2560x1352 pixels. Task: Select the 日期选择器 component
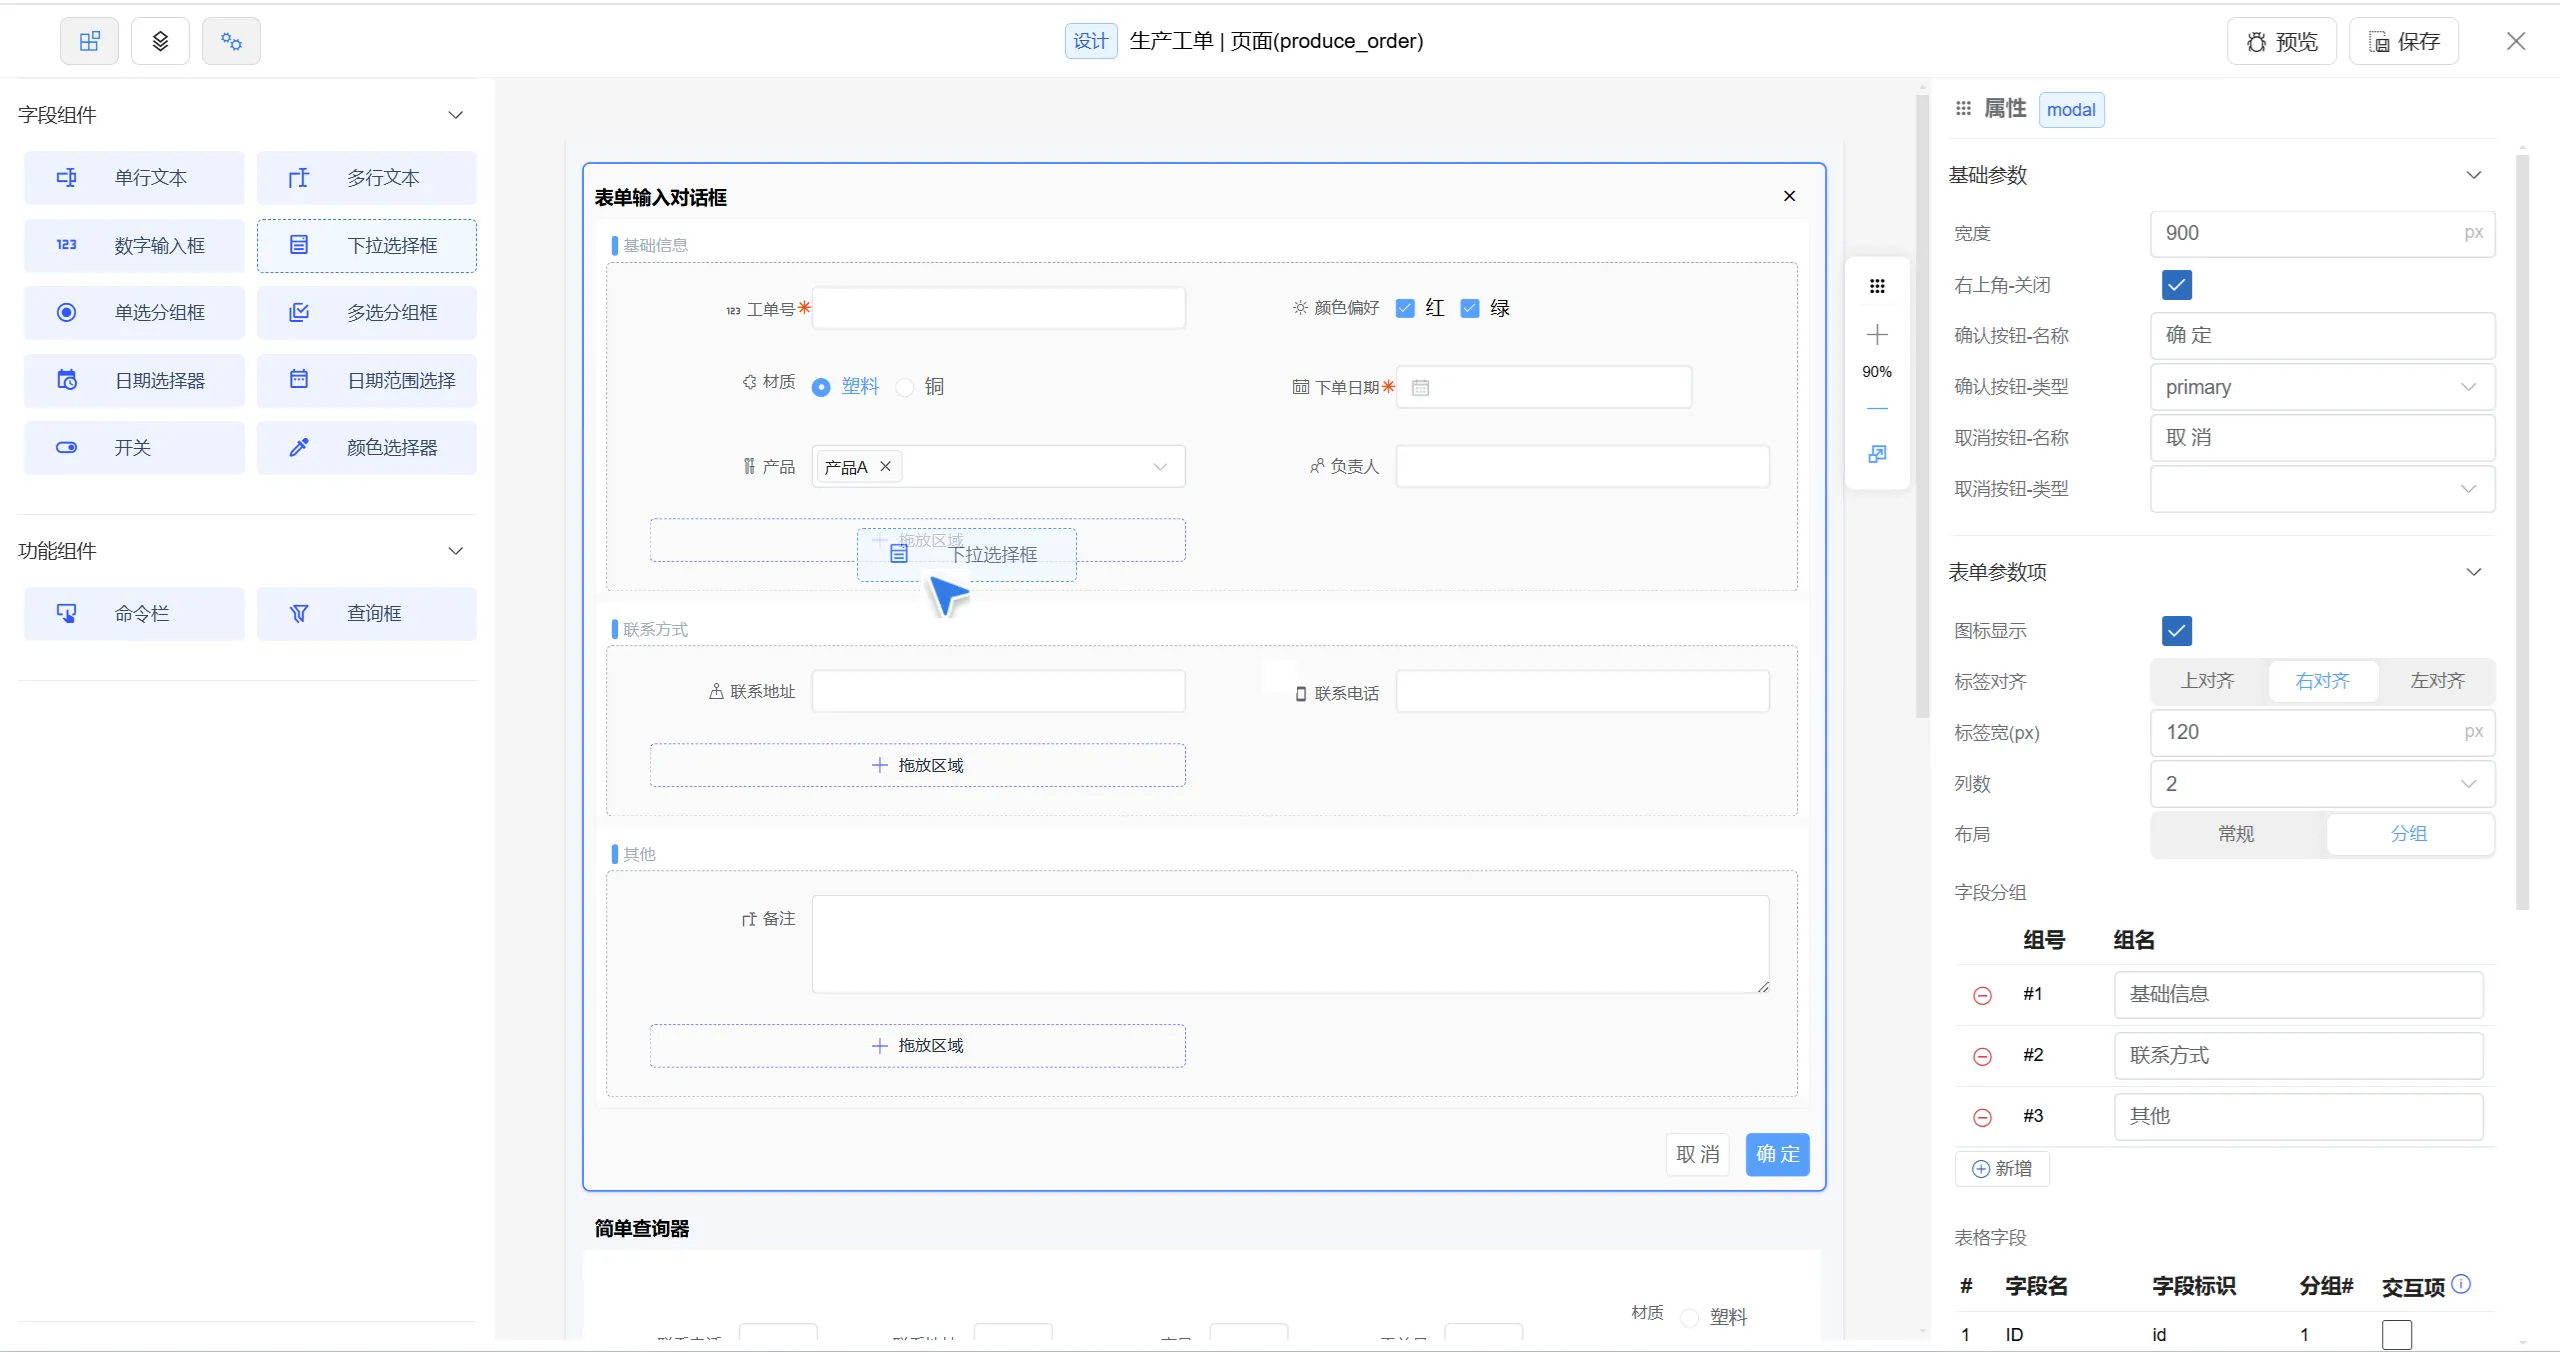pyautogui.click(x=134, y=380)
